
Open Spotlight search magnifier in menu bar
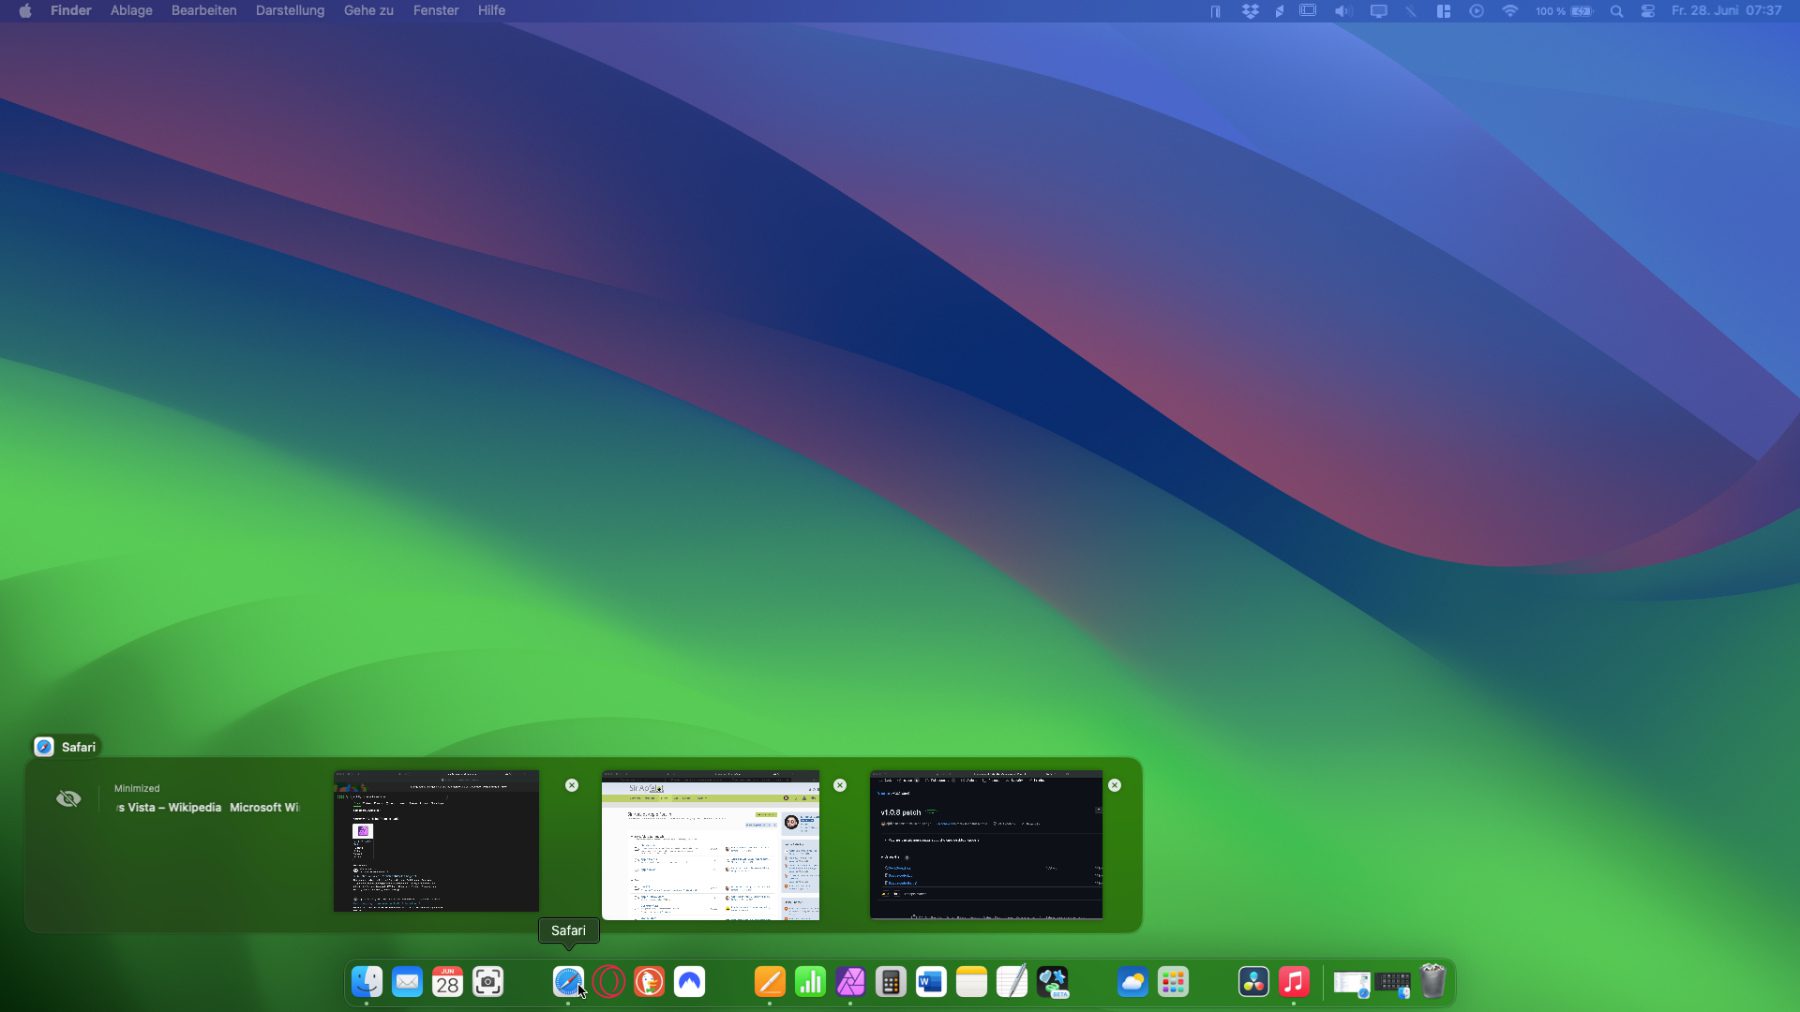coord(1616,11)
